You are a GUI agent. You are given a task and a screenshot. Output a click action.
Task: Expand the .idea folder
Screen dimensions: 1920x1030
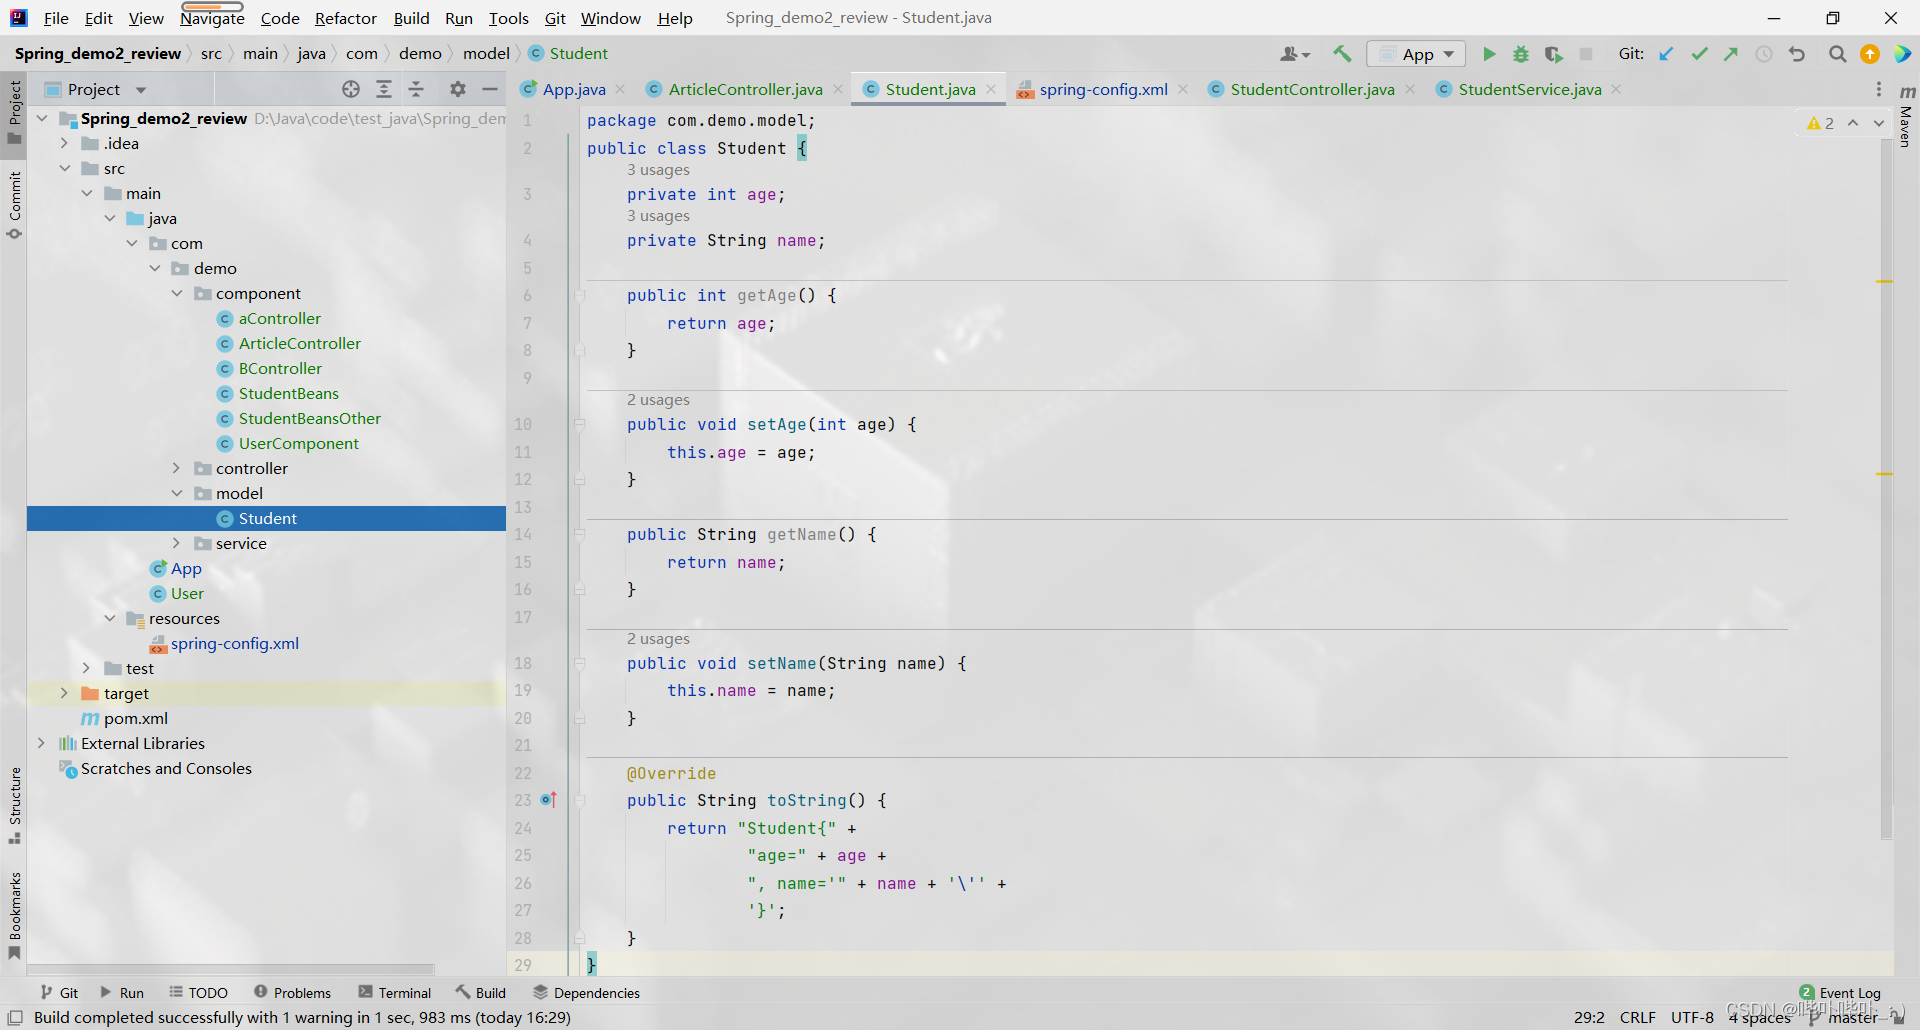[x=64, y=143]
